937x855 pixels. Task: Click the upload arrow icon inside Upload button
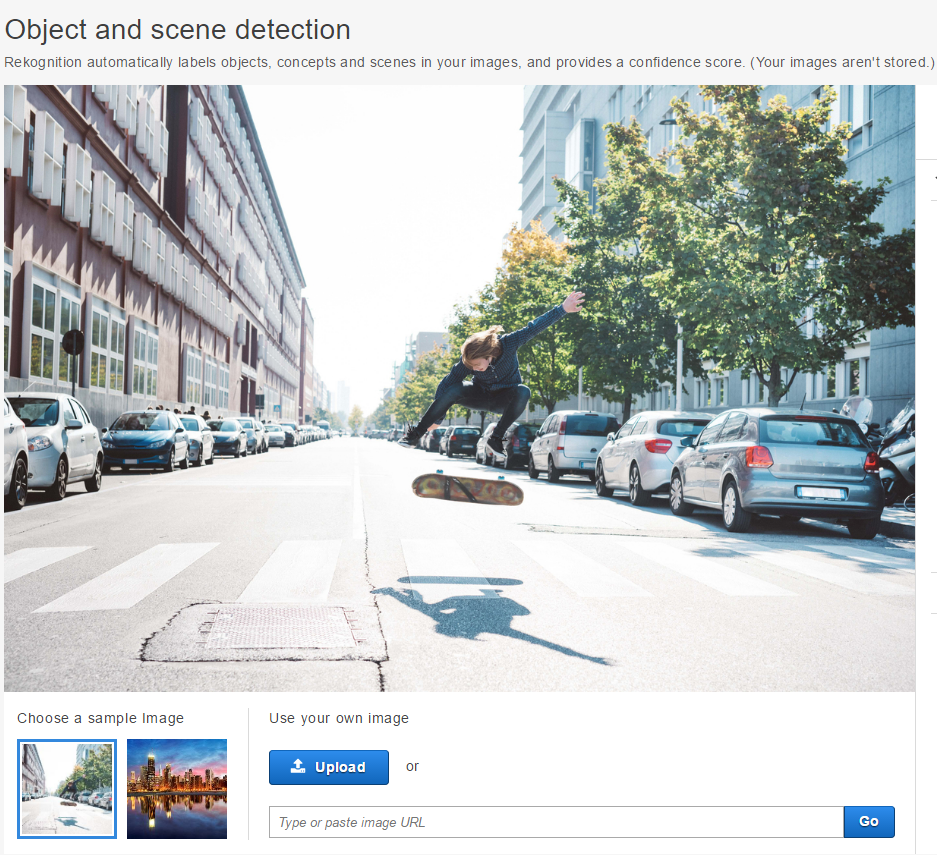[298, 767]
